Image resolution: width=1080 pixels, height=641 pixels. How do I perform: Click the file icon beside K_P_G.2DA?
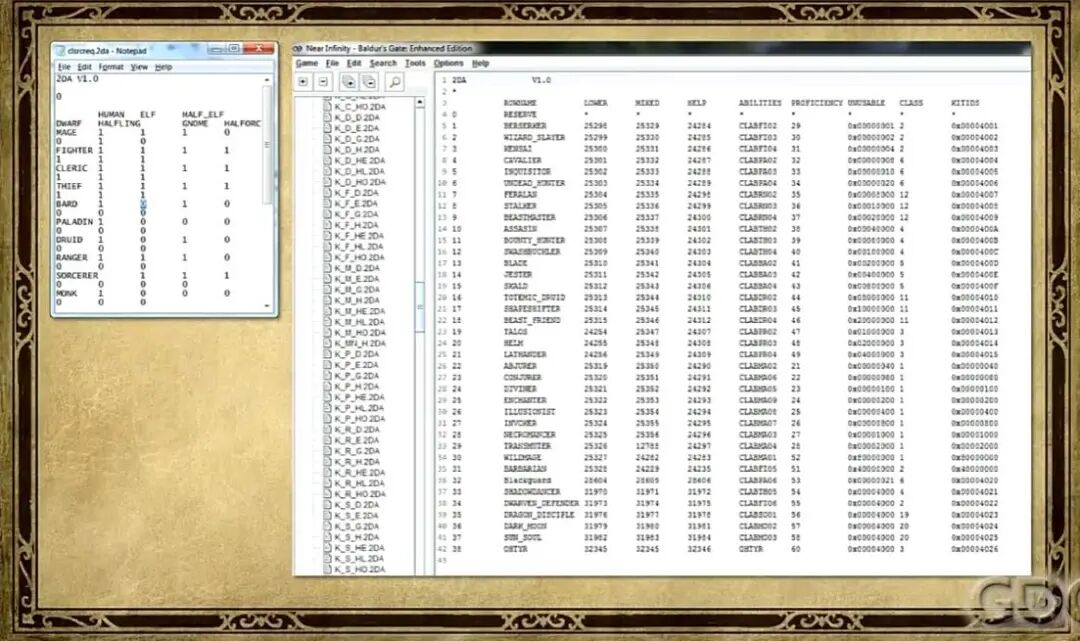[328, 376]
